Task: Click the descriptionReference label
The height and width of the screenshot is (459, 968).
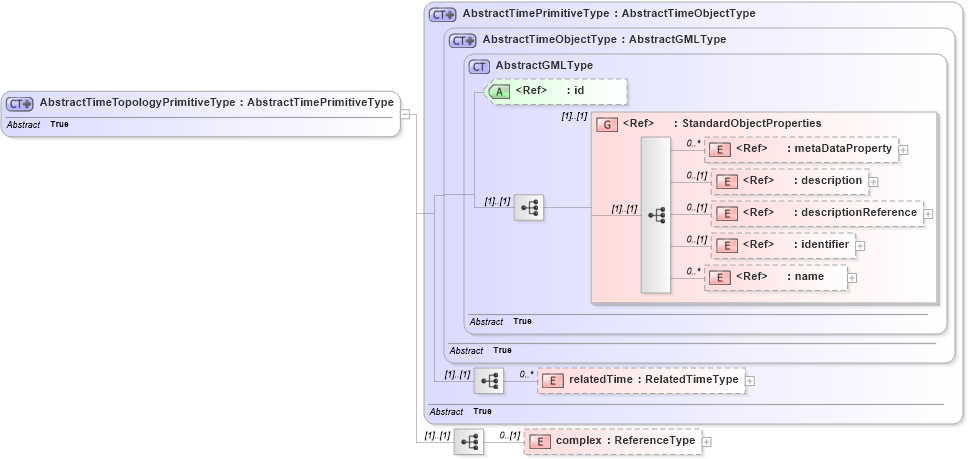Action: tap(859, 212)
